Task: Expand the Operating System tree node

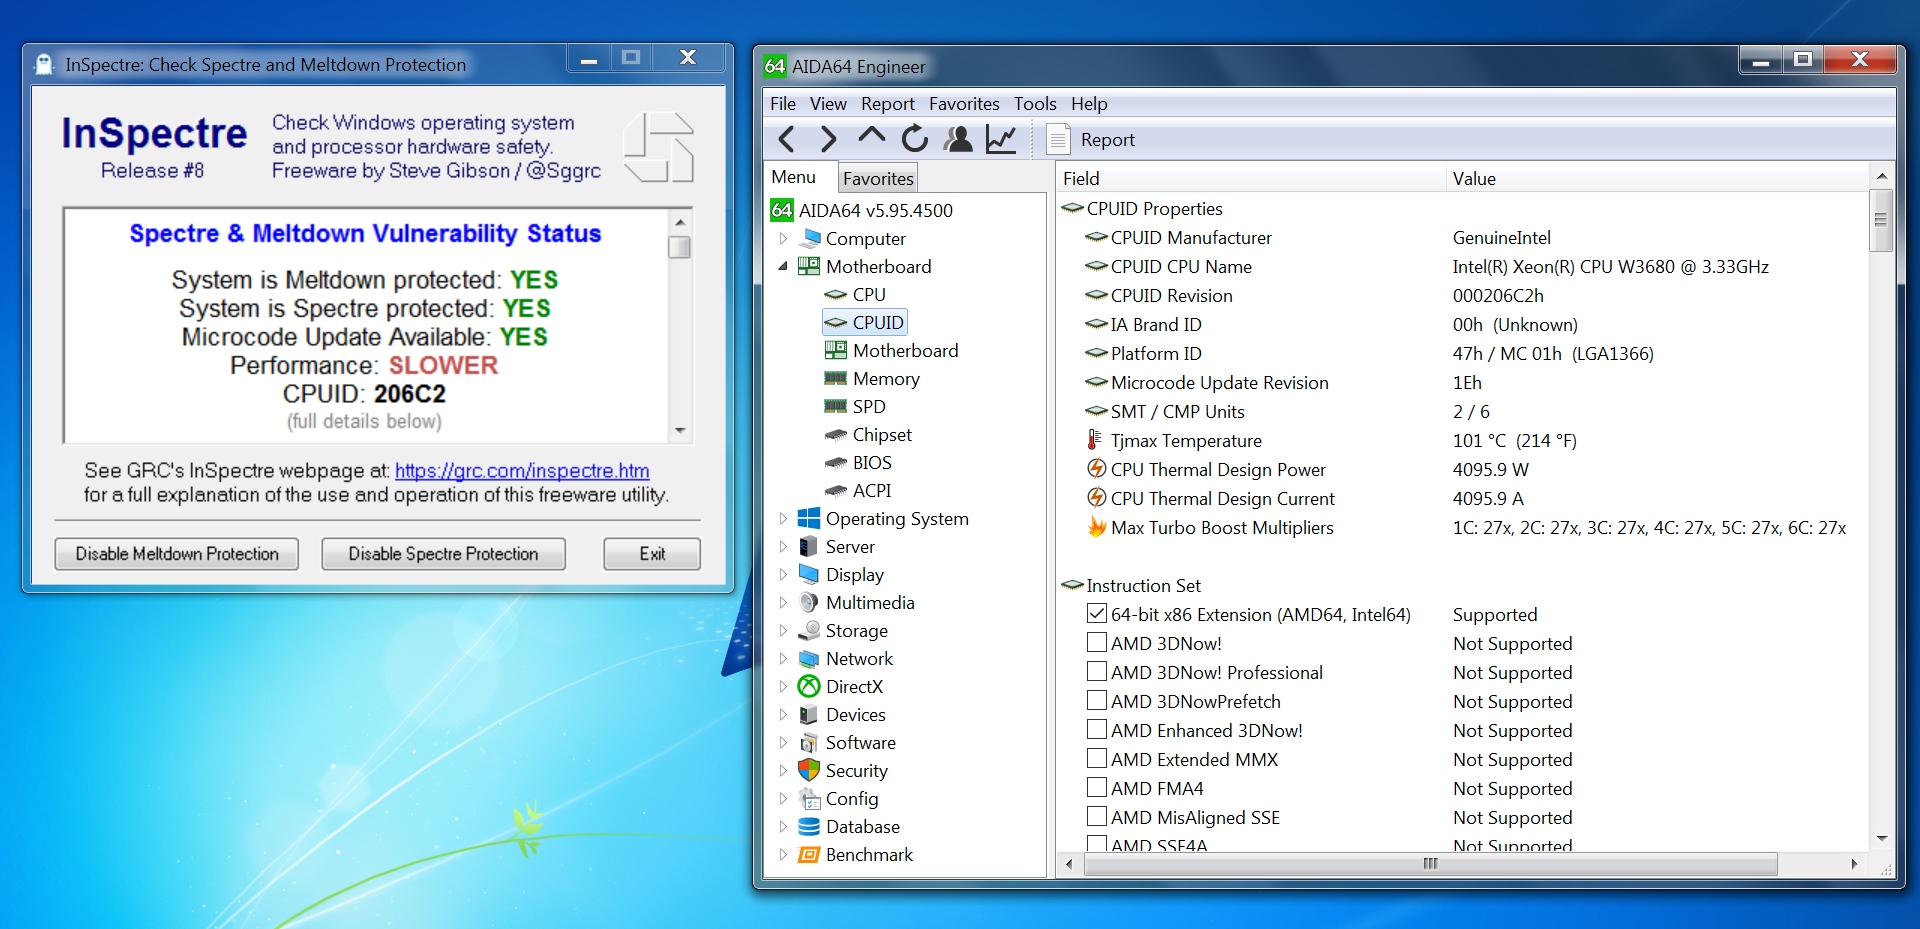Action: point(783,518)
